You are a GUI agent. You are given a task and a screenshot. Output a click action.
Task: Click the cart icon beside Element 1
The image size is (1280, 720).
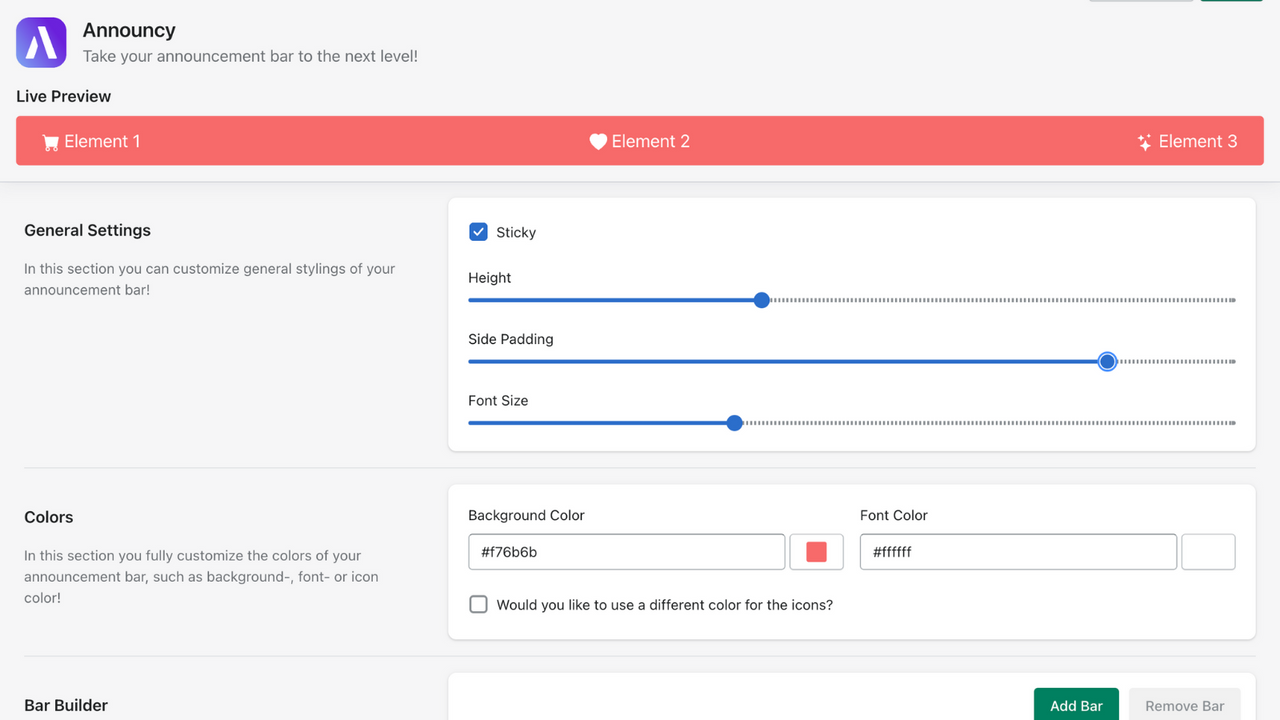coord(51,142)
